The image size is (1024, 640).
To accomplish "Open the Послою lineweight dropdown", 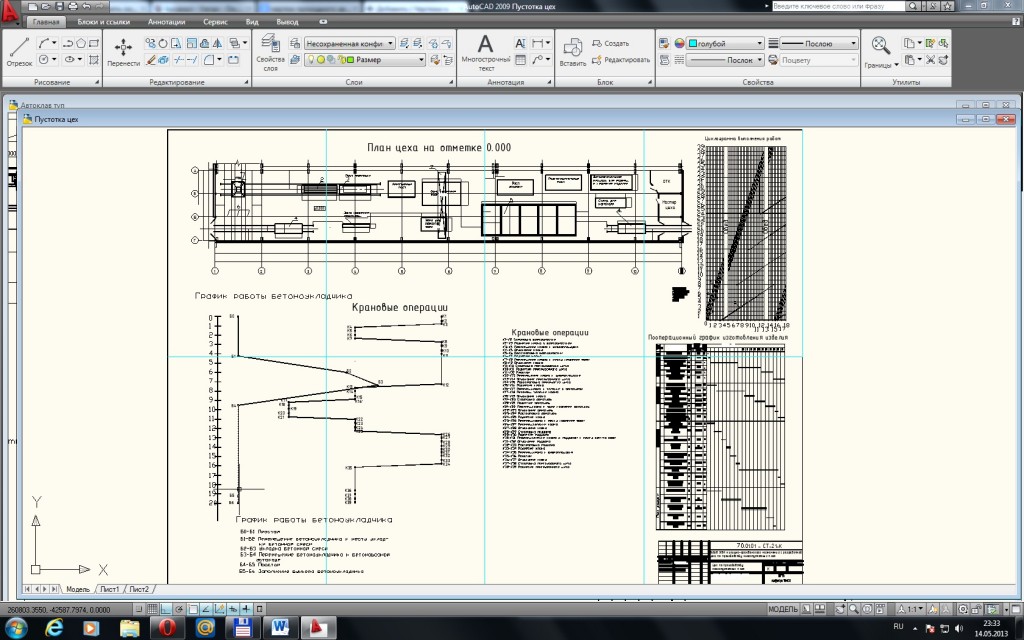I will [x=819, y=43].
